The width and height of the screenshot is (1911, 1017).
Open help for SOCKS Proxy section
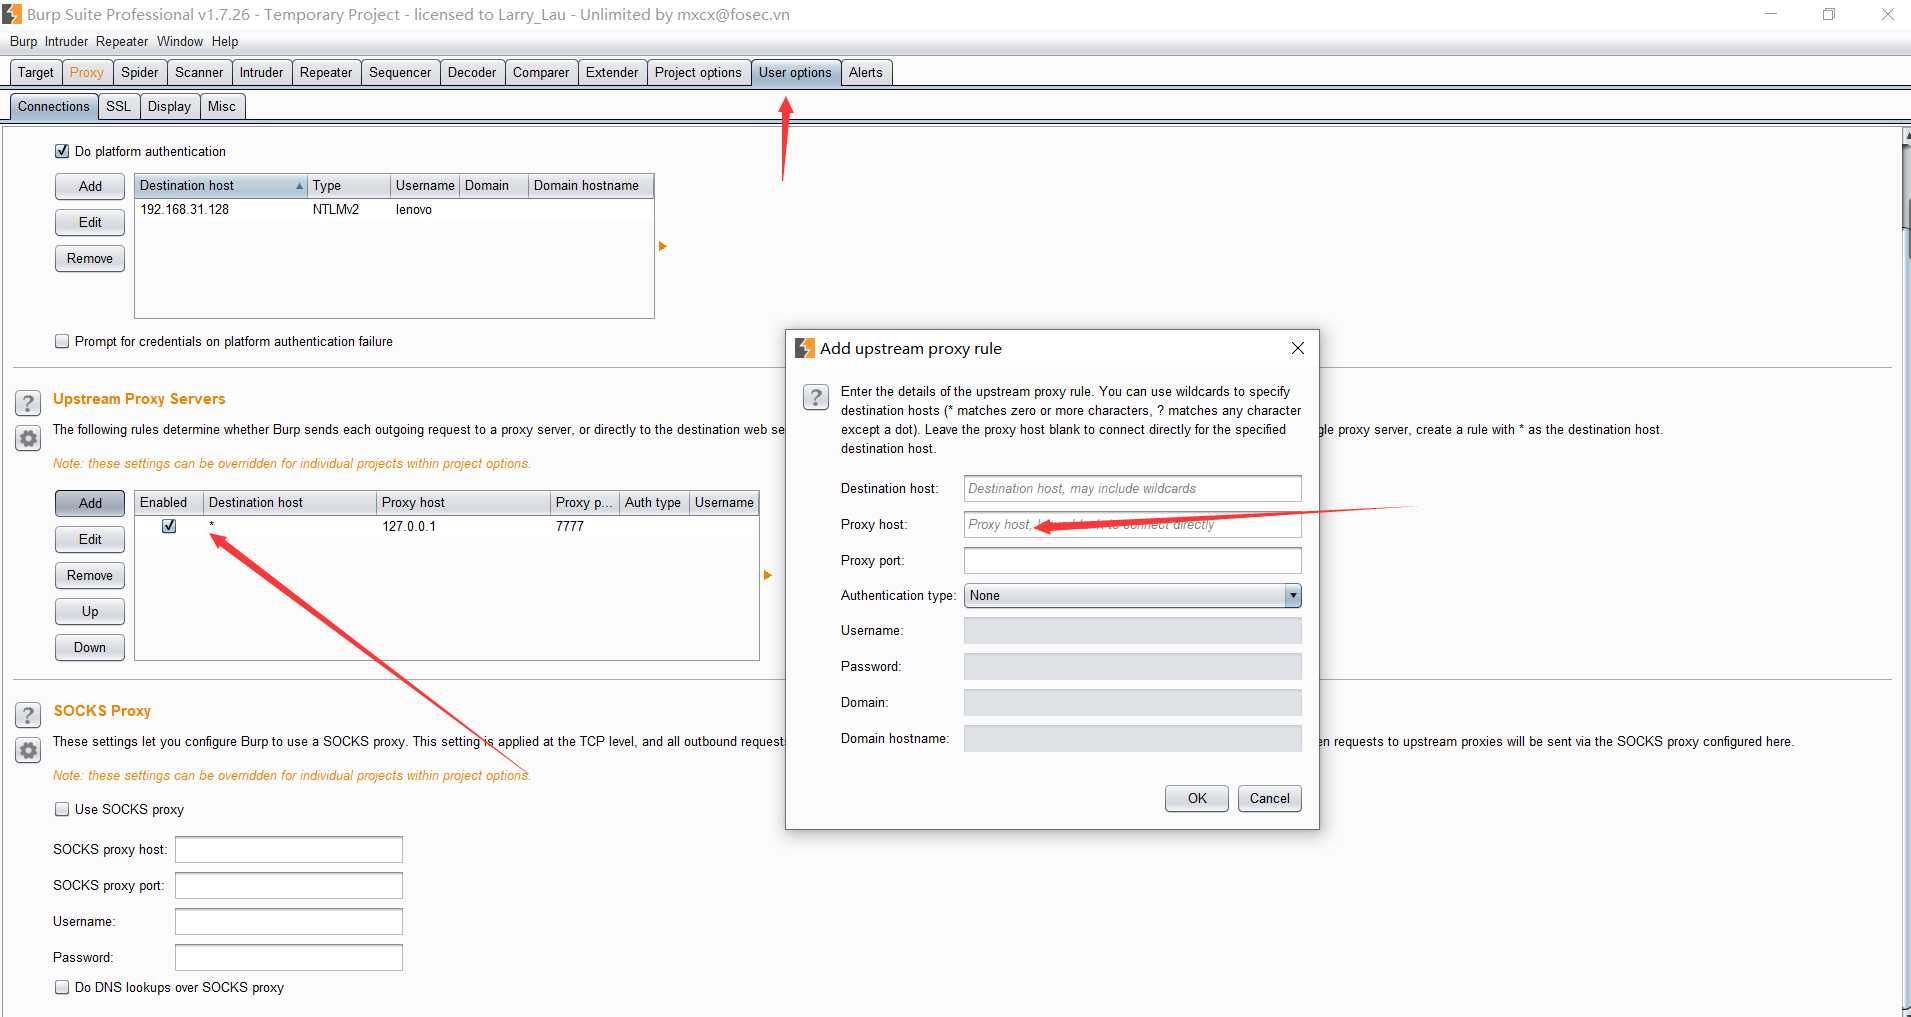point(28,715)
